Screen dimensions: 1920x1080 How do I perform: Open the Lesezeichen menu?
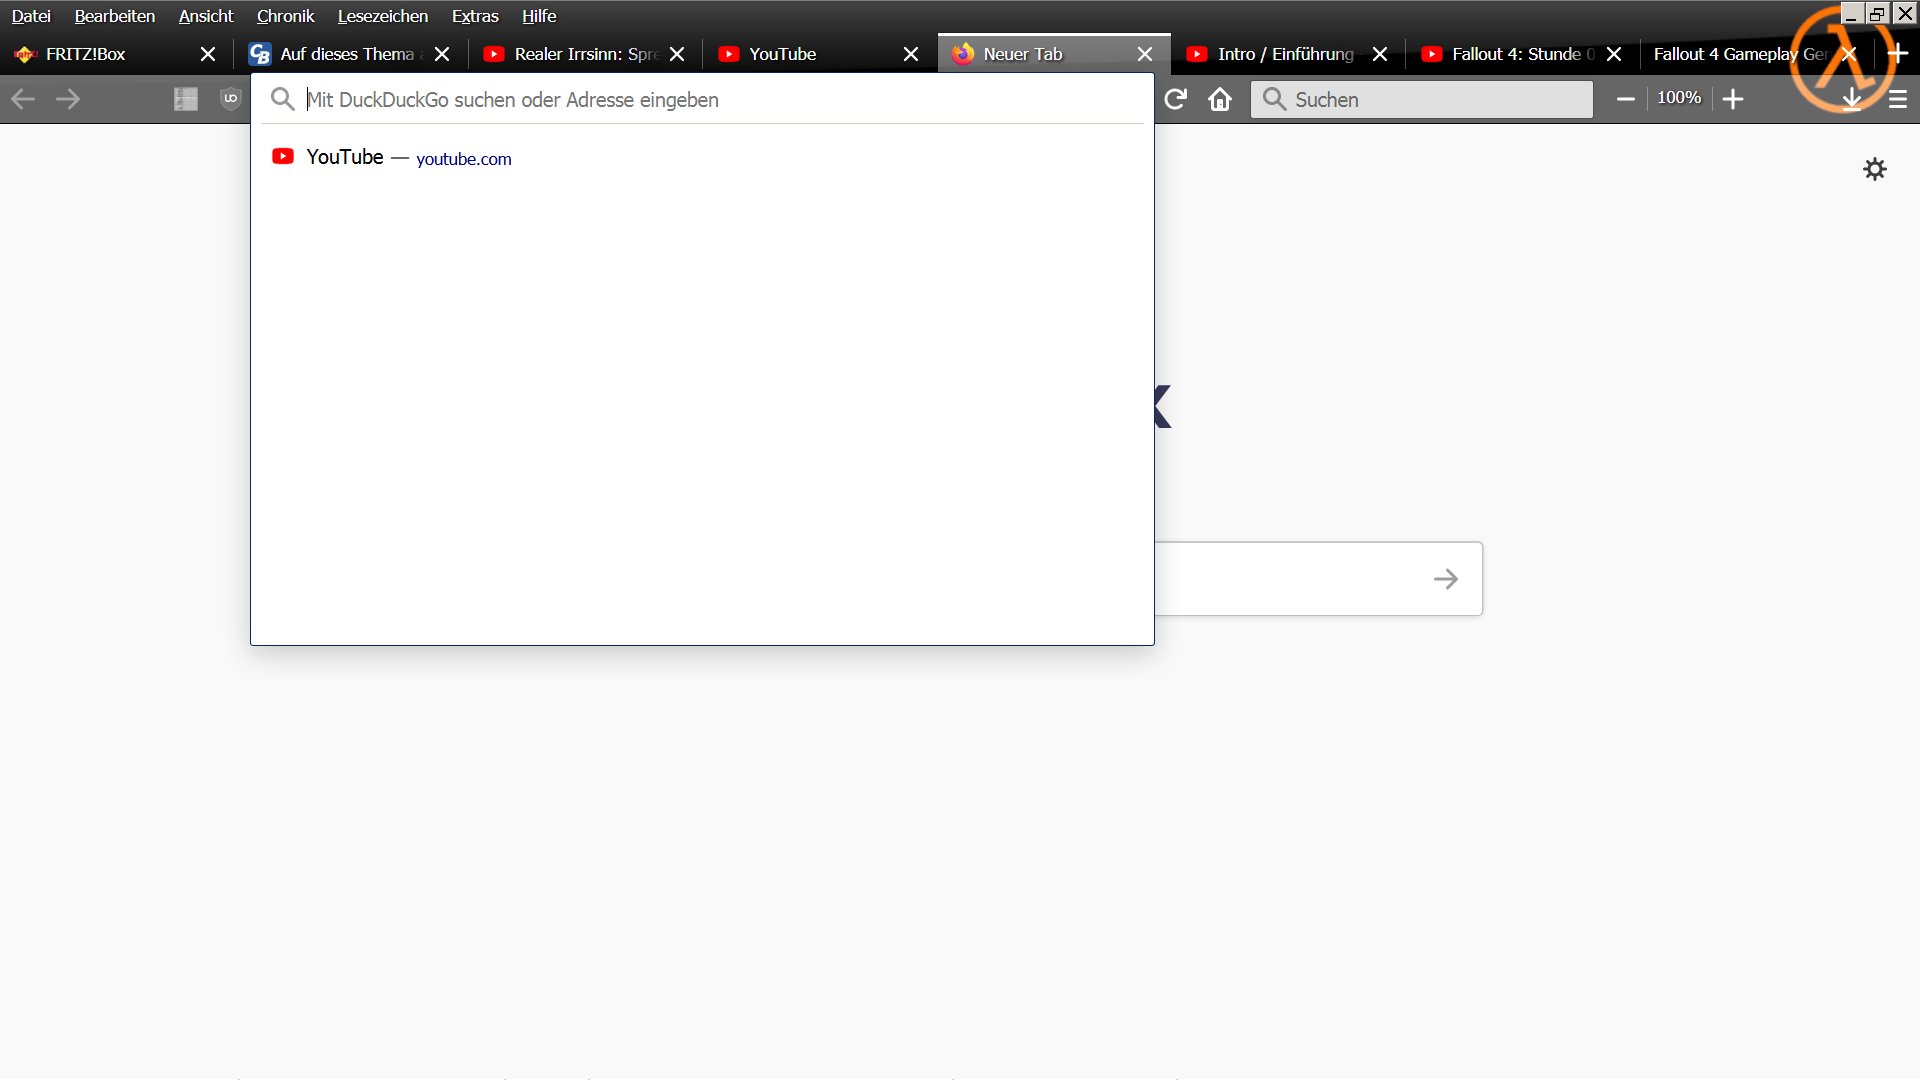(x=382, y=16)
